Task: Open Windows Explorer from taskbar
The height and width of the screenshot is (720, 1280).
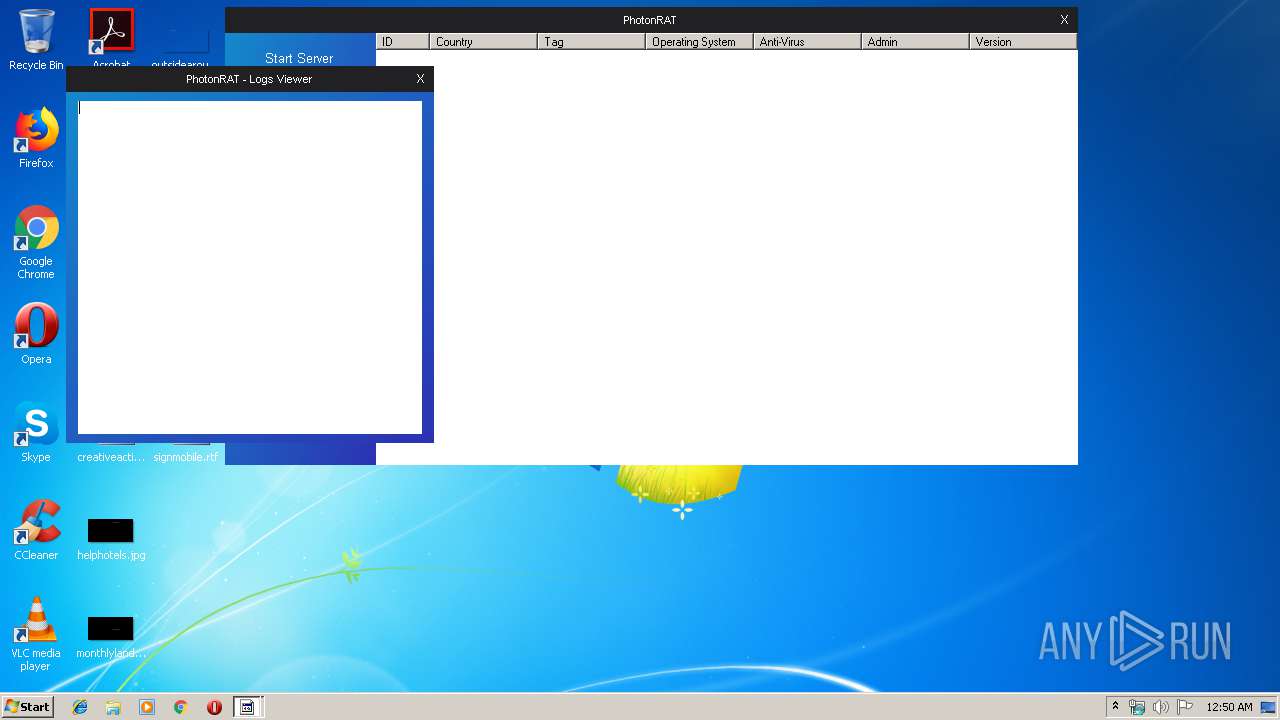Action: coord(113,707)
